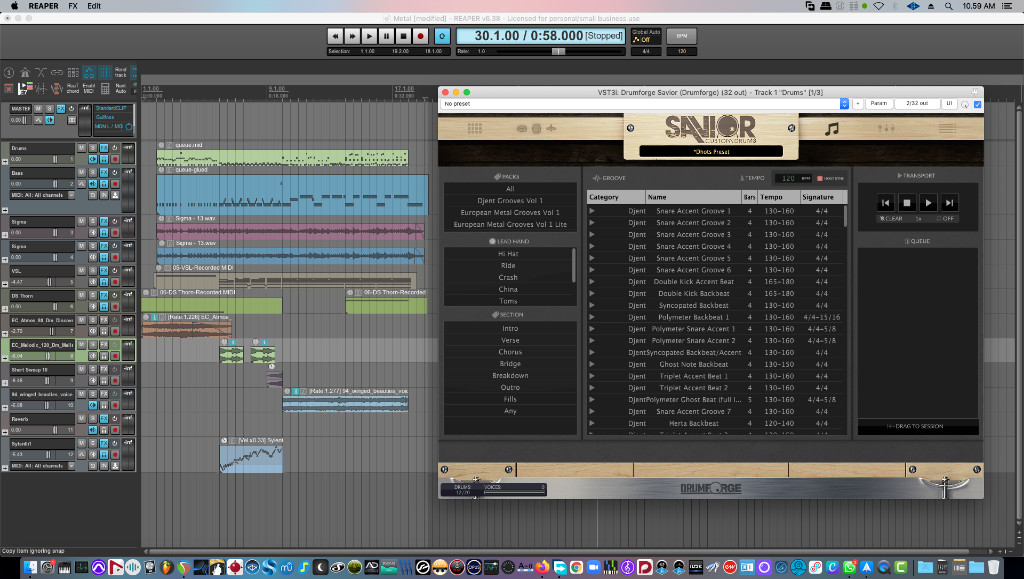Select the Djent Grooves Vol 1 pack

pyautogui.click(x=510, y=200)
